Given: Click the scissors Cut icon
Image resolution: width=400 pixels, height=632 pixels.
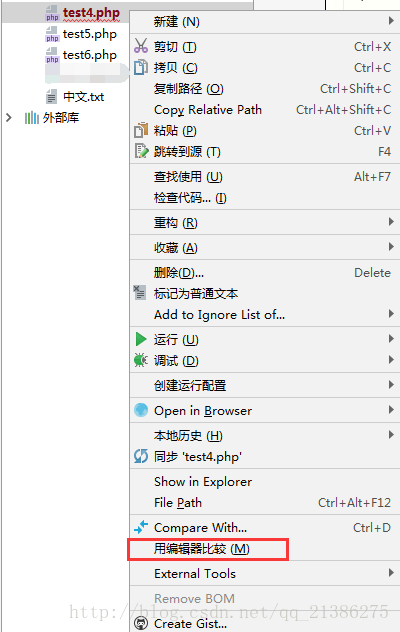Looking at the screenshot, I should tap(141, 46).
